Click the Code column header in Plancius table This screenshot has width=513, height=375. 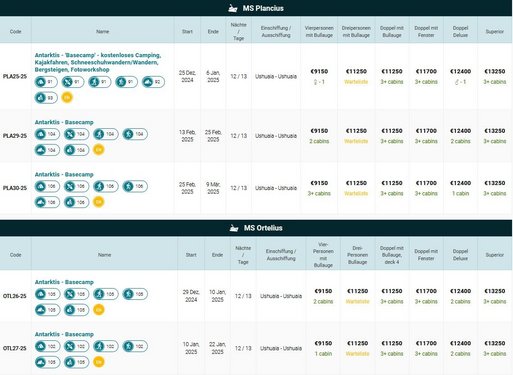coord(15,32)
